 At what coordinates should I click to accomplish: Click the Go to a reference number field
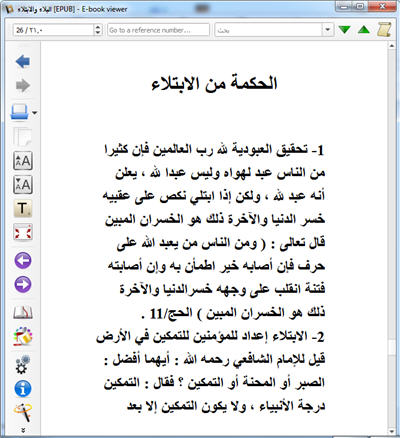click(158, 30)
